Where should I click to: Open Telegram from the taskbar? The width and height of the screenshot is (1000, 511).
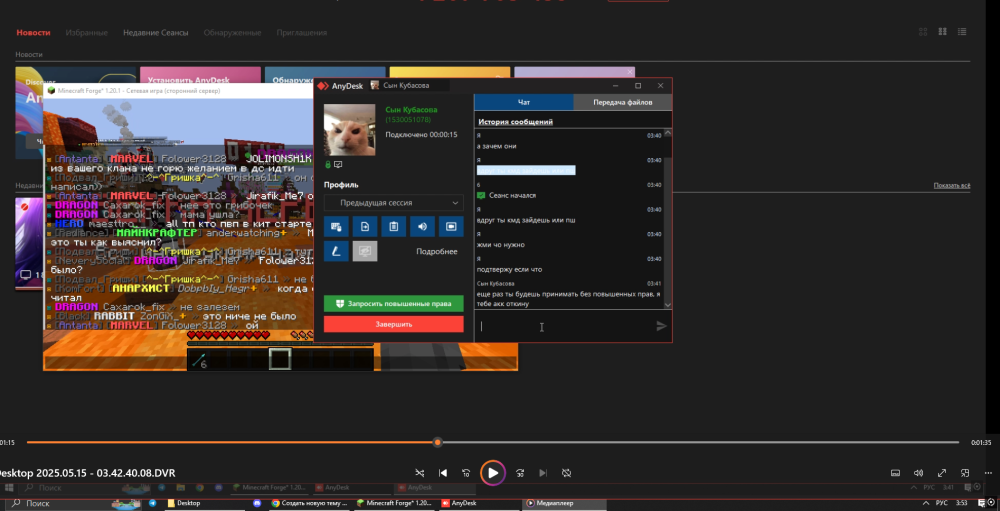(153, 503)
